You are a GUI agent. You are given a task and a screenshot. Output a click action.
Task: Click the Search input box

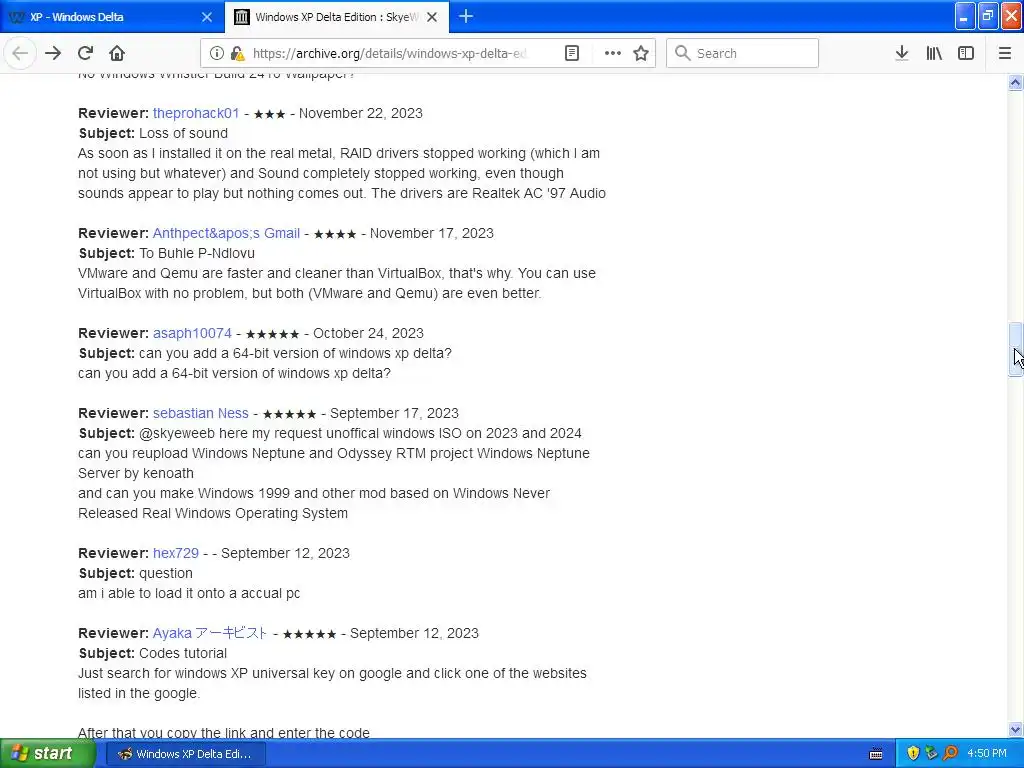pyautogui.click(x=743, y=53)
